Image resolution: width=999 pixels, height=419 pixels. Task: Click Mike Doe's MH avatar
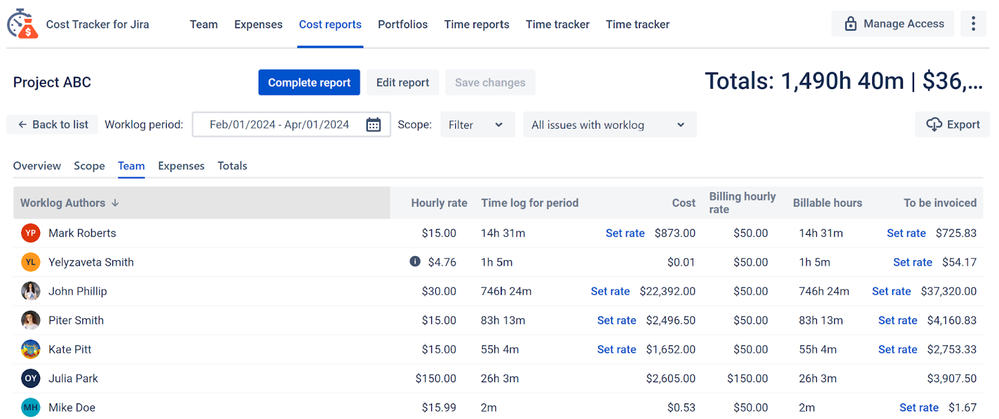(x=31, y=408)
